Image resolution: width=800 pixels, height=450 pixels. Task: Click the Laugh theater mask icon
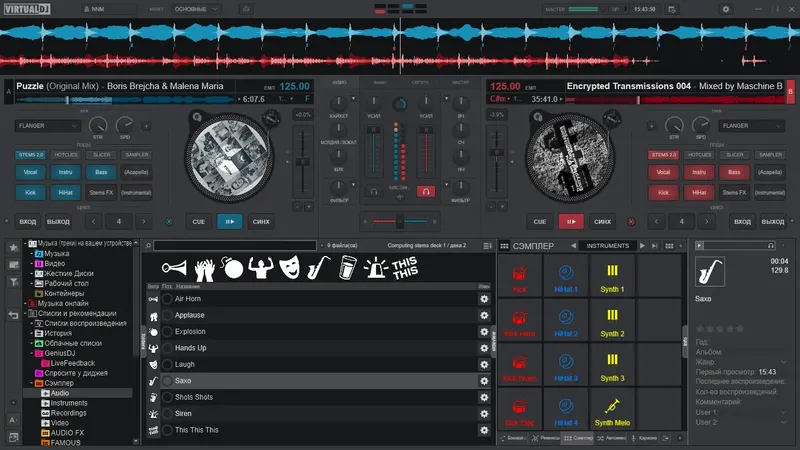point(289,267)
